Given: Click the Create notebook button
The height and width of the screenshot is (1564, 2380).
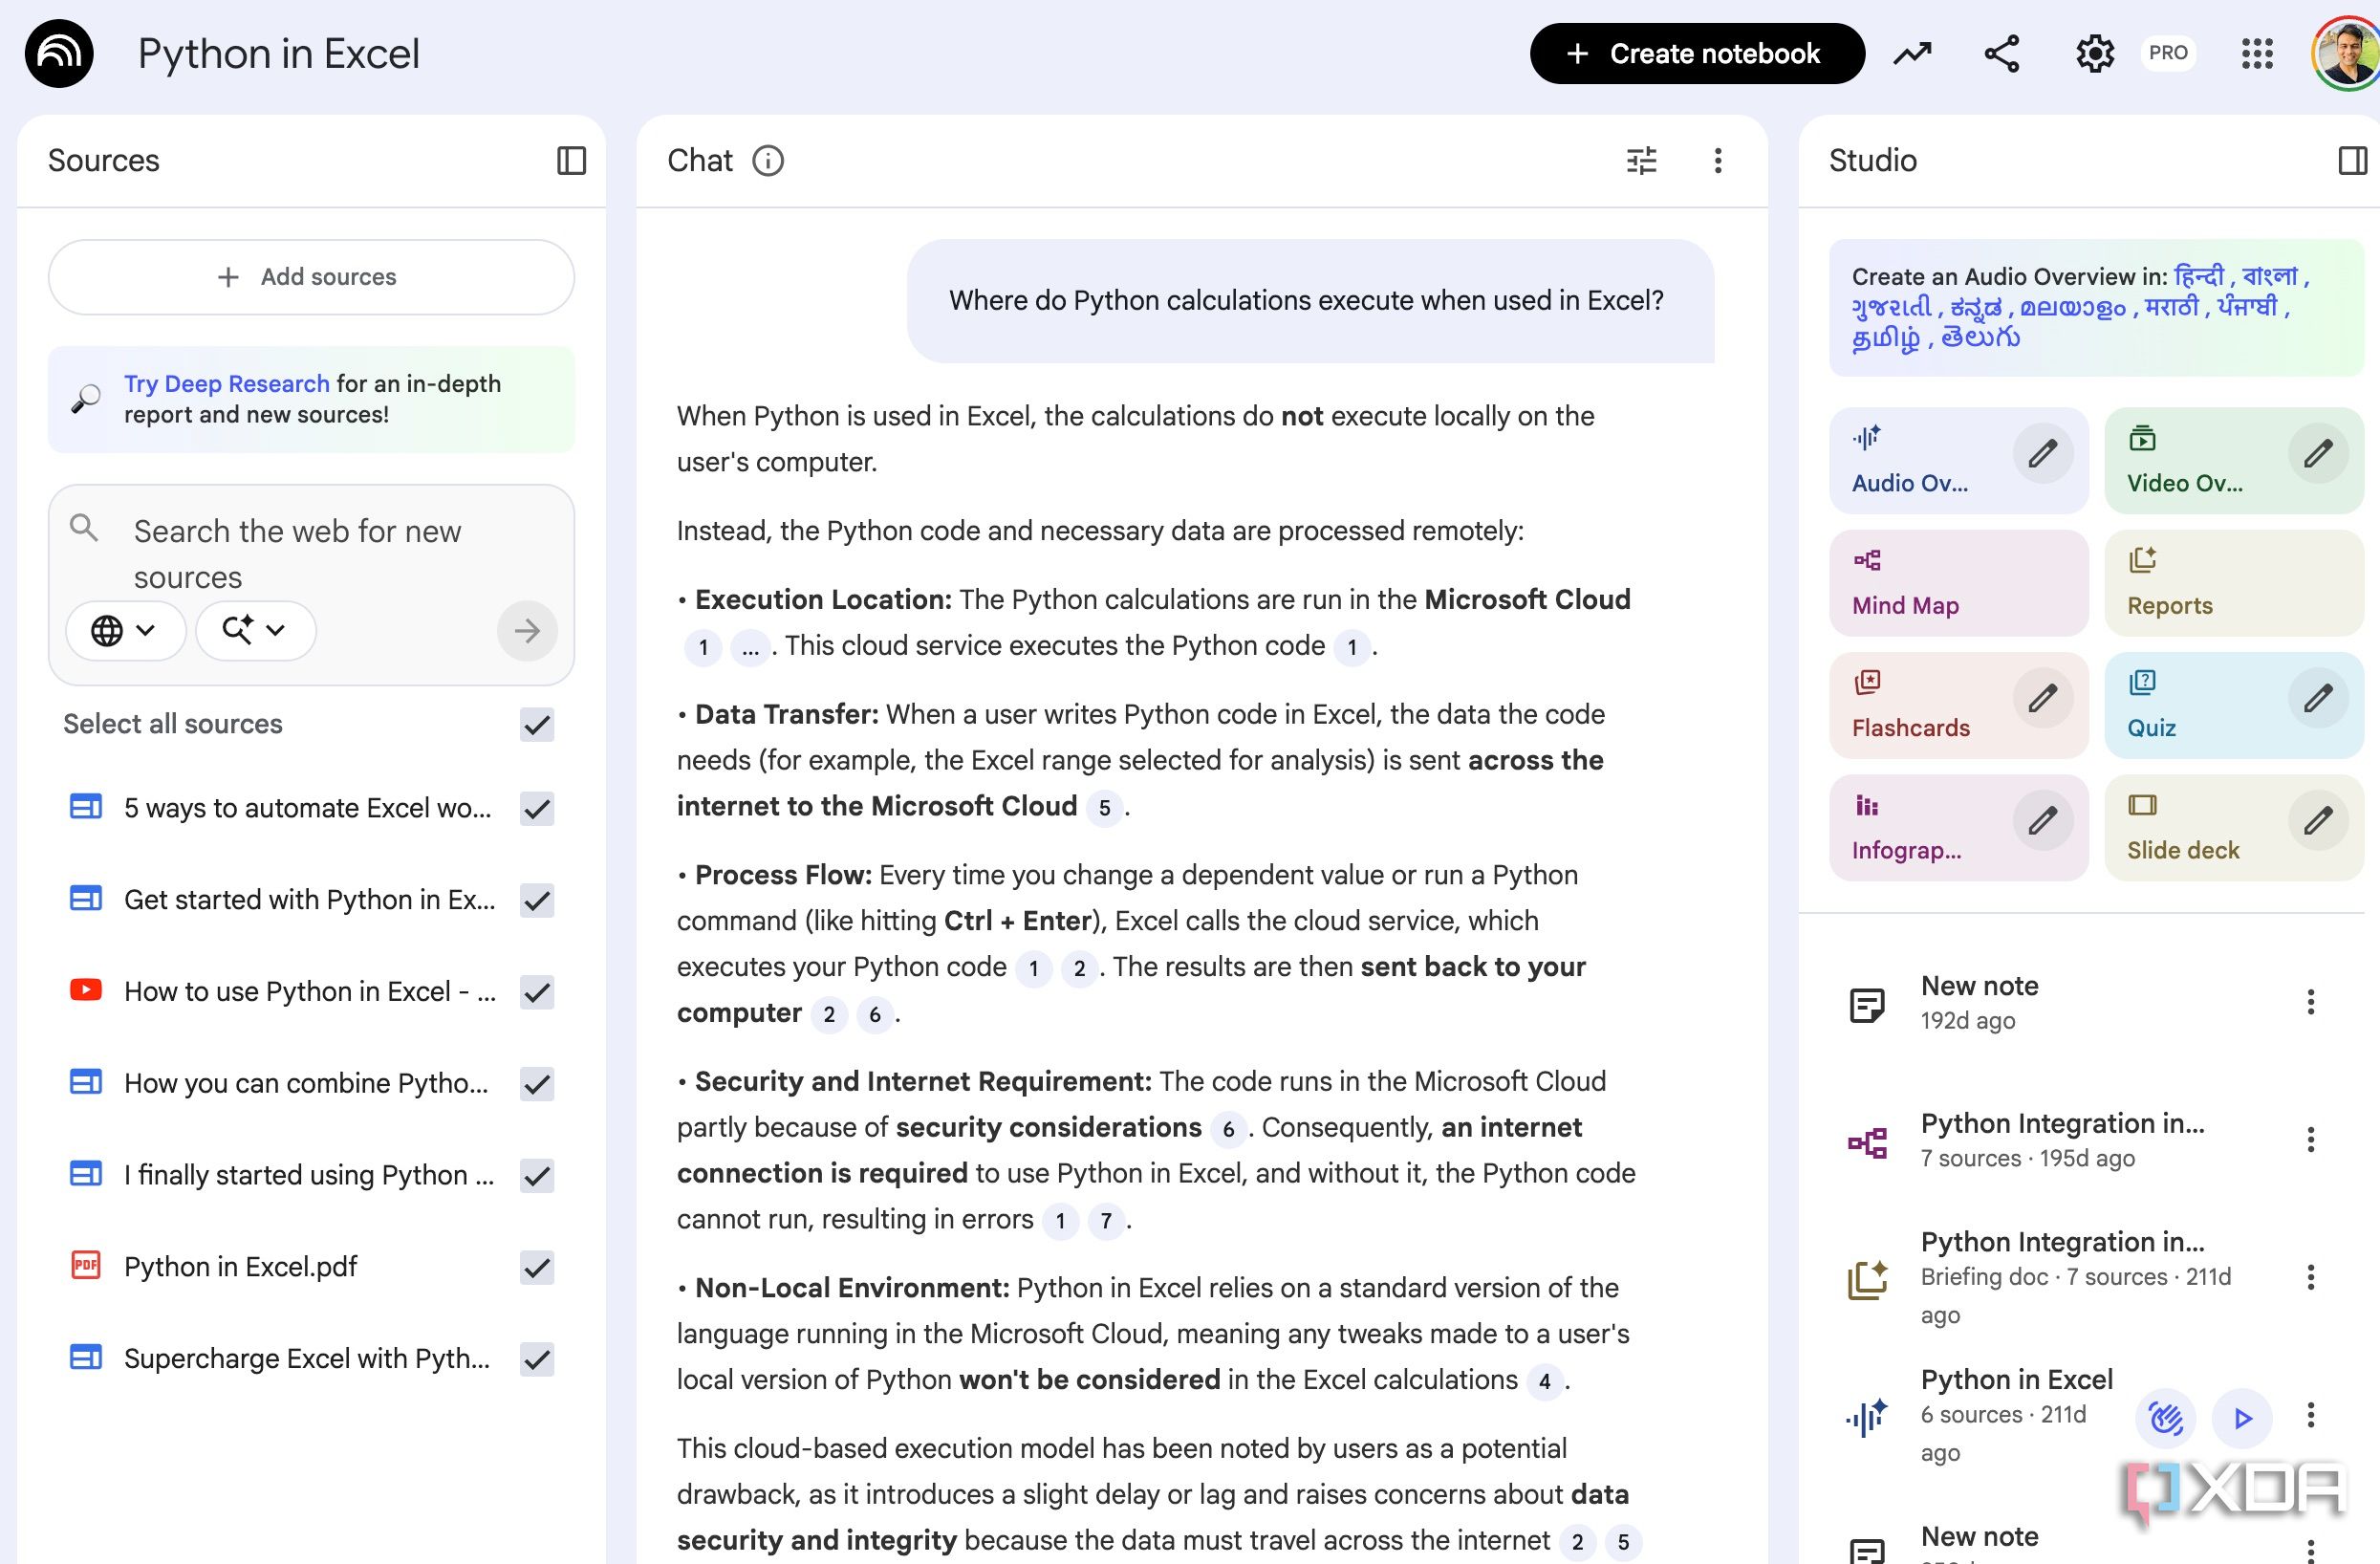Looking at the screenshot, I should 1696,54.
